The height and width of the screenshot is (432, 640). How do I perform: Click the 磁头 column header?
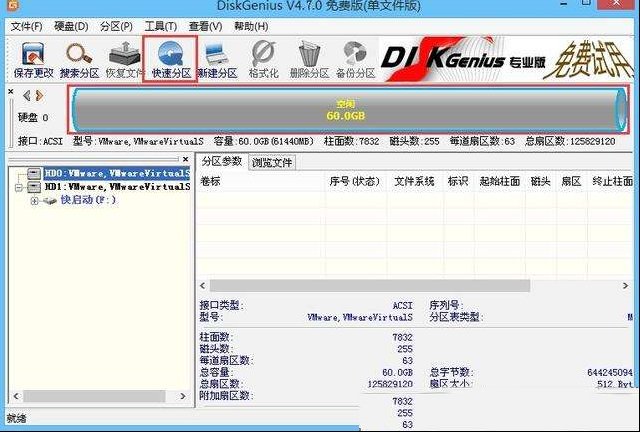540,181
